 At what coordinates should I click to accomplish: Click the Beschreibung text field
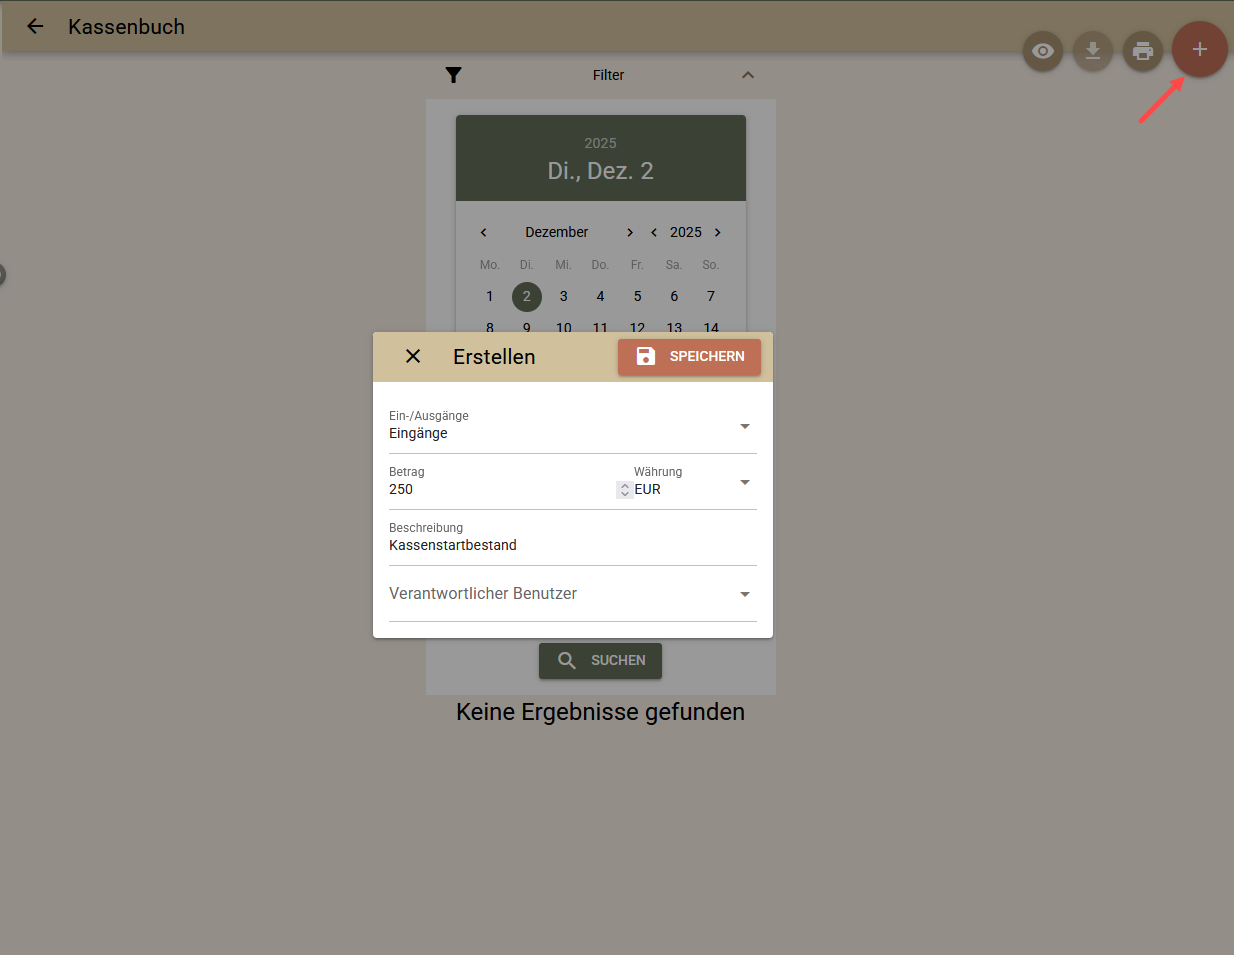tap(572, 538)
